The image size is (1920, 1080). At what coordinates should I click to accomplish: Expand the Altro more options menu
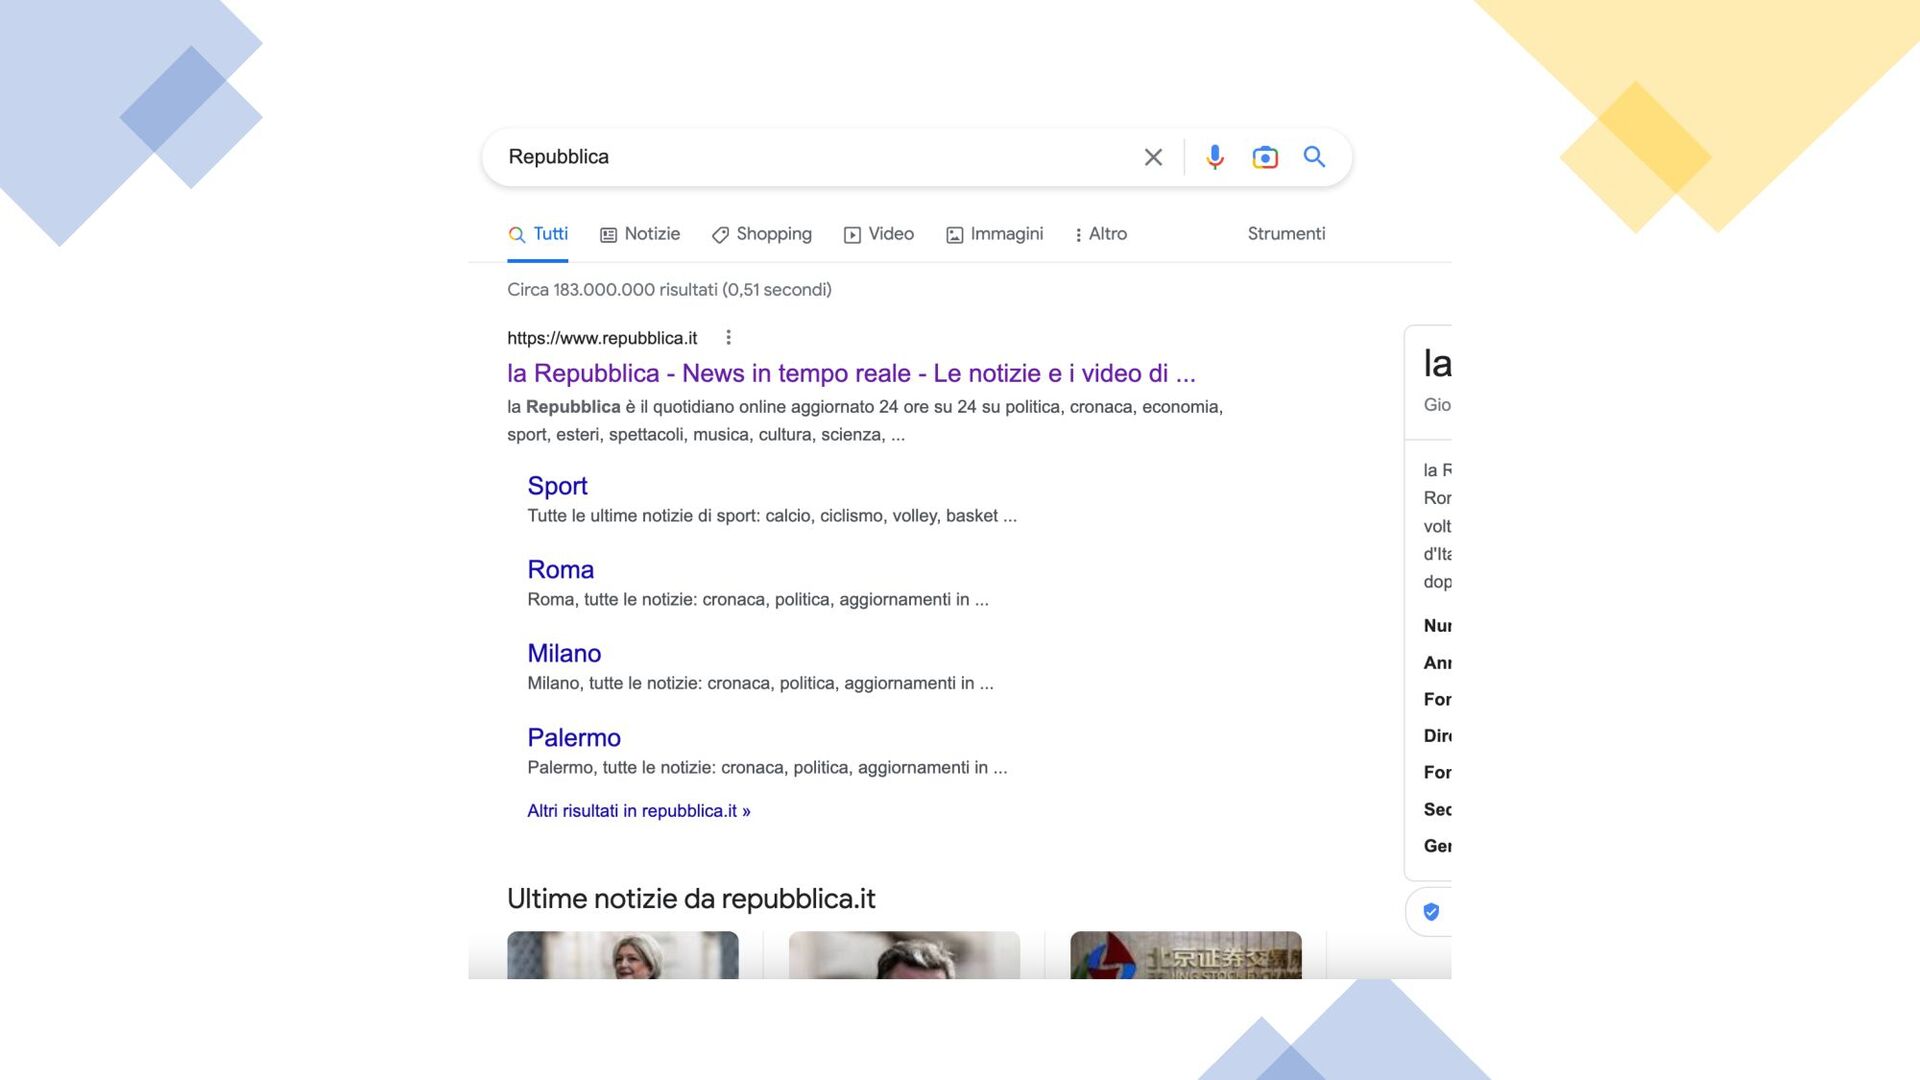click(x=1100, y=234)
